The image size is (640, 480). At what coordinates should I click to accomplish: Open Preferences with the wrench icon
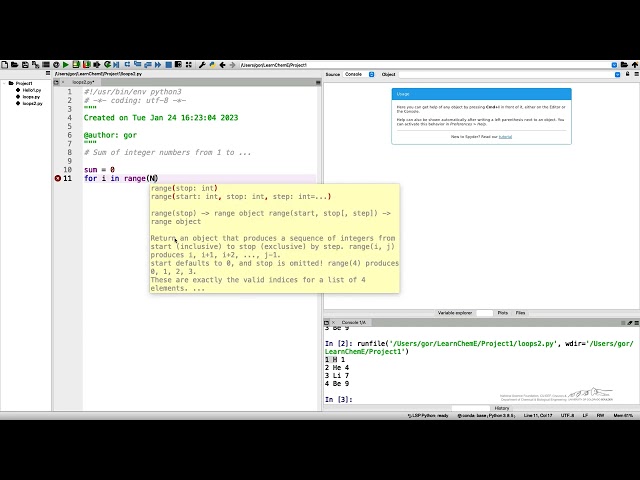point(202,64)
